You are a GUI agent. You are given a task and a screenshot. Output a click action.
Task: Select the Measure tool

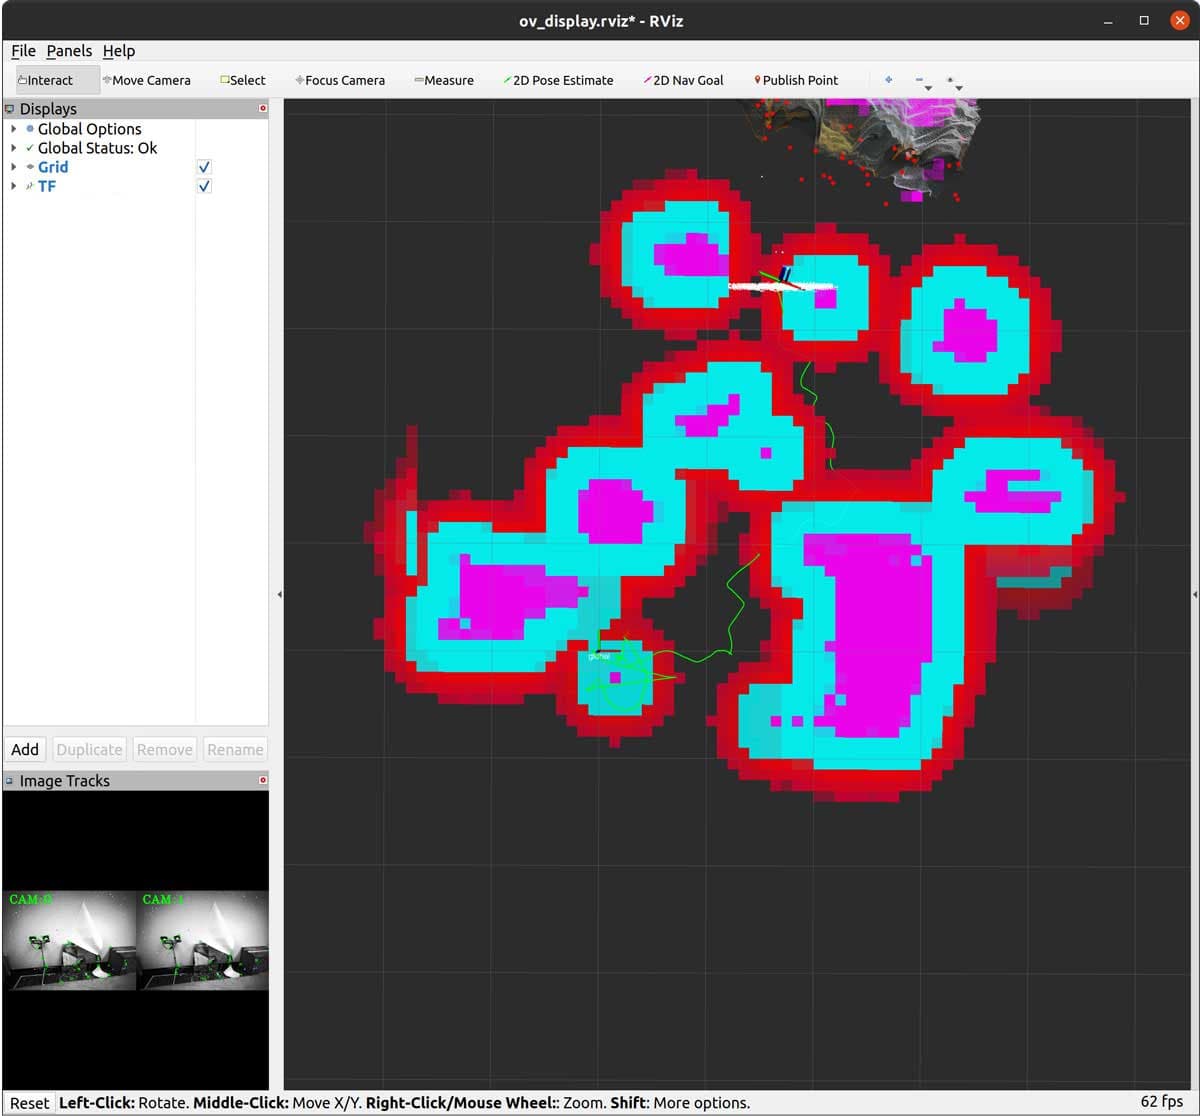(x=444, y=80)
